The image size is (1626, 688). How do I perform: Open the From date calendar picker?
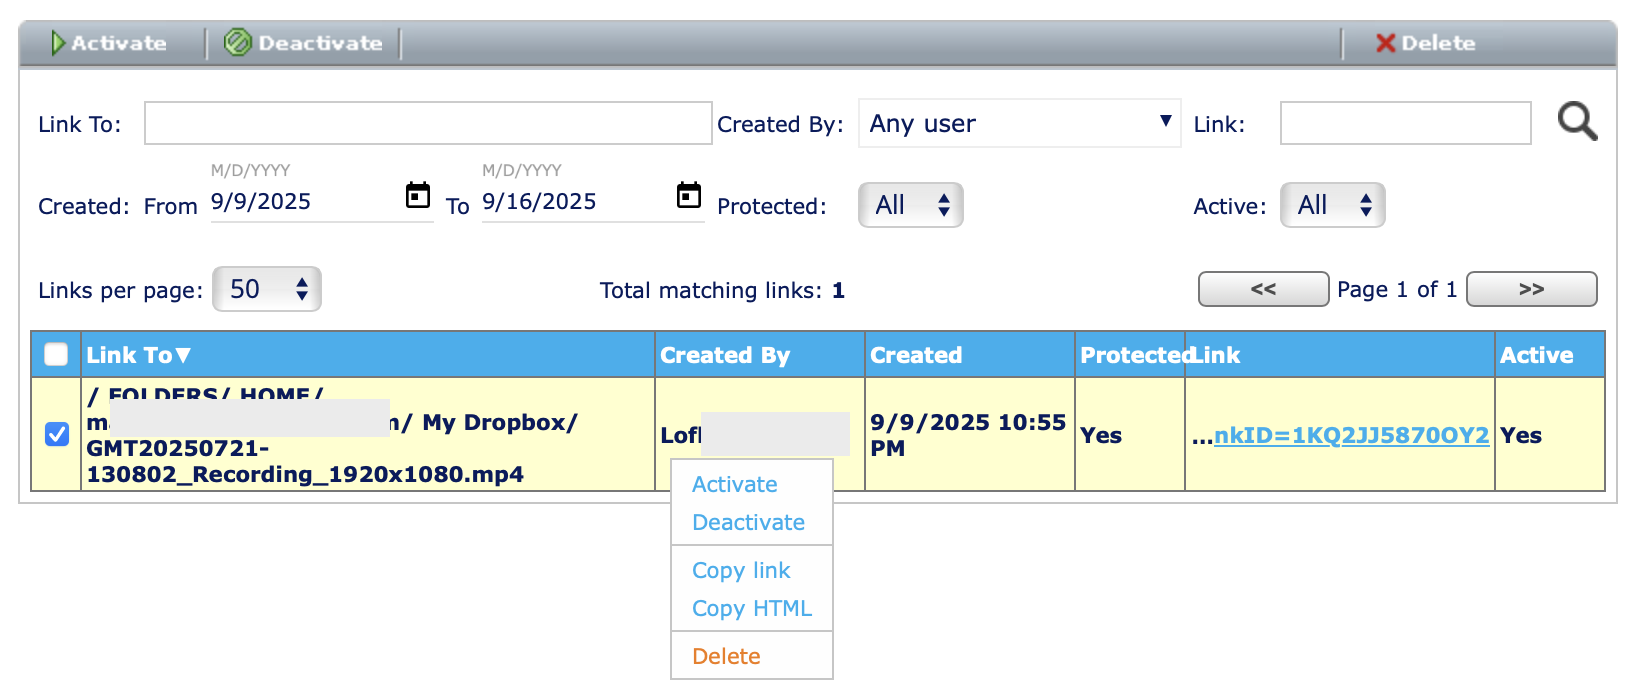418,195
